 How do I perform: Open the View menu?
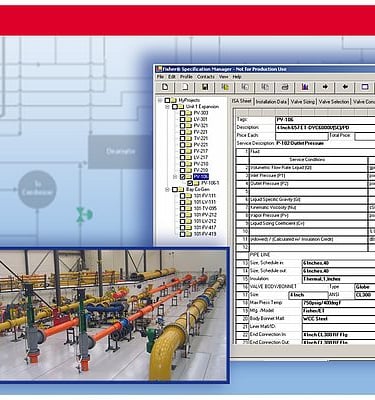click(x=223, y=77)
